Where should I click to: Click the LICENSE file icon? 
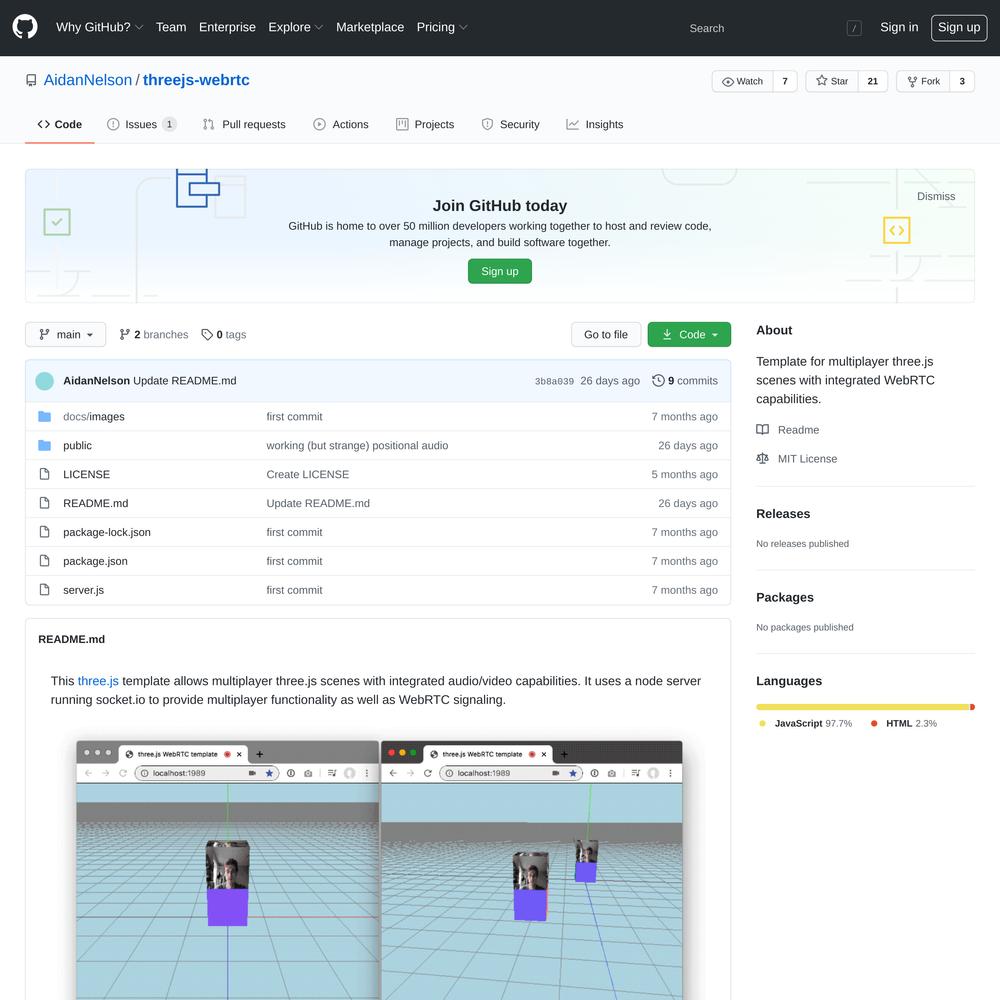point(45,474)
